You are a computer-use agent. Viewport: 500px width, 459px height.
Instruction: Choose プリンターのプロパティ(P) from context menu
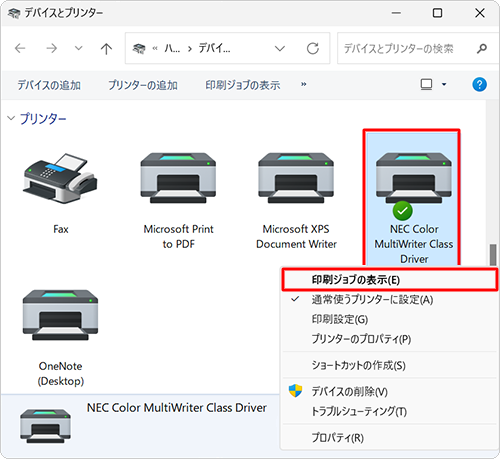pyautogui.click(x=390, y=339)
